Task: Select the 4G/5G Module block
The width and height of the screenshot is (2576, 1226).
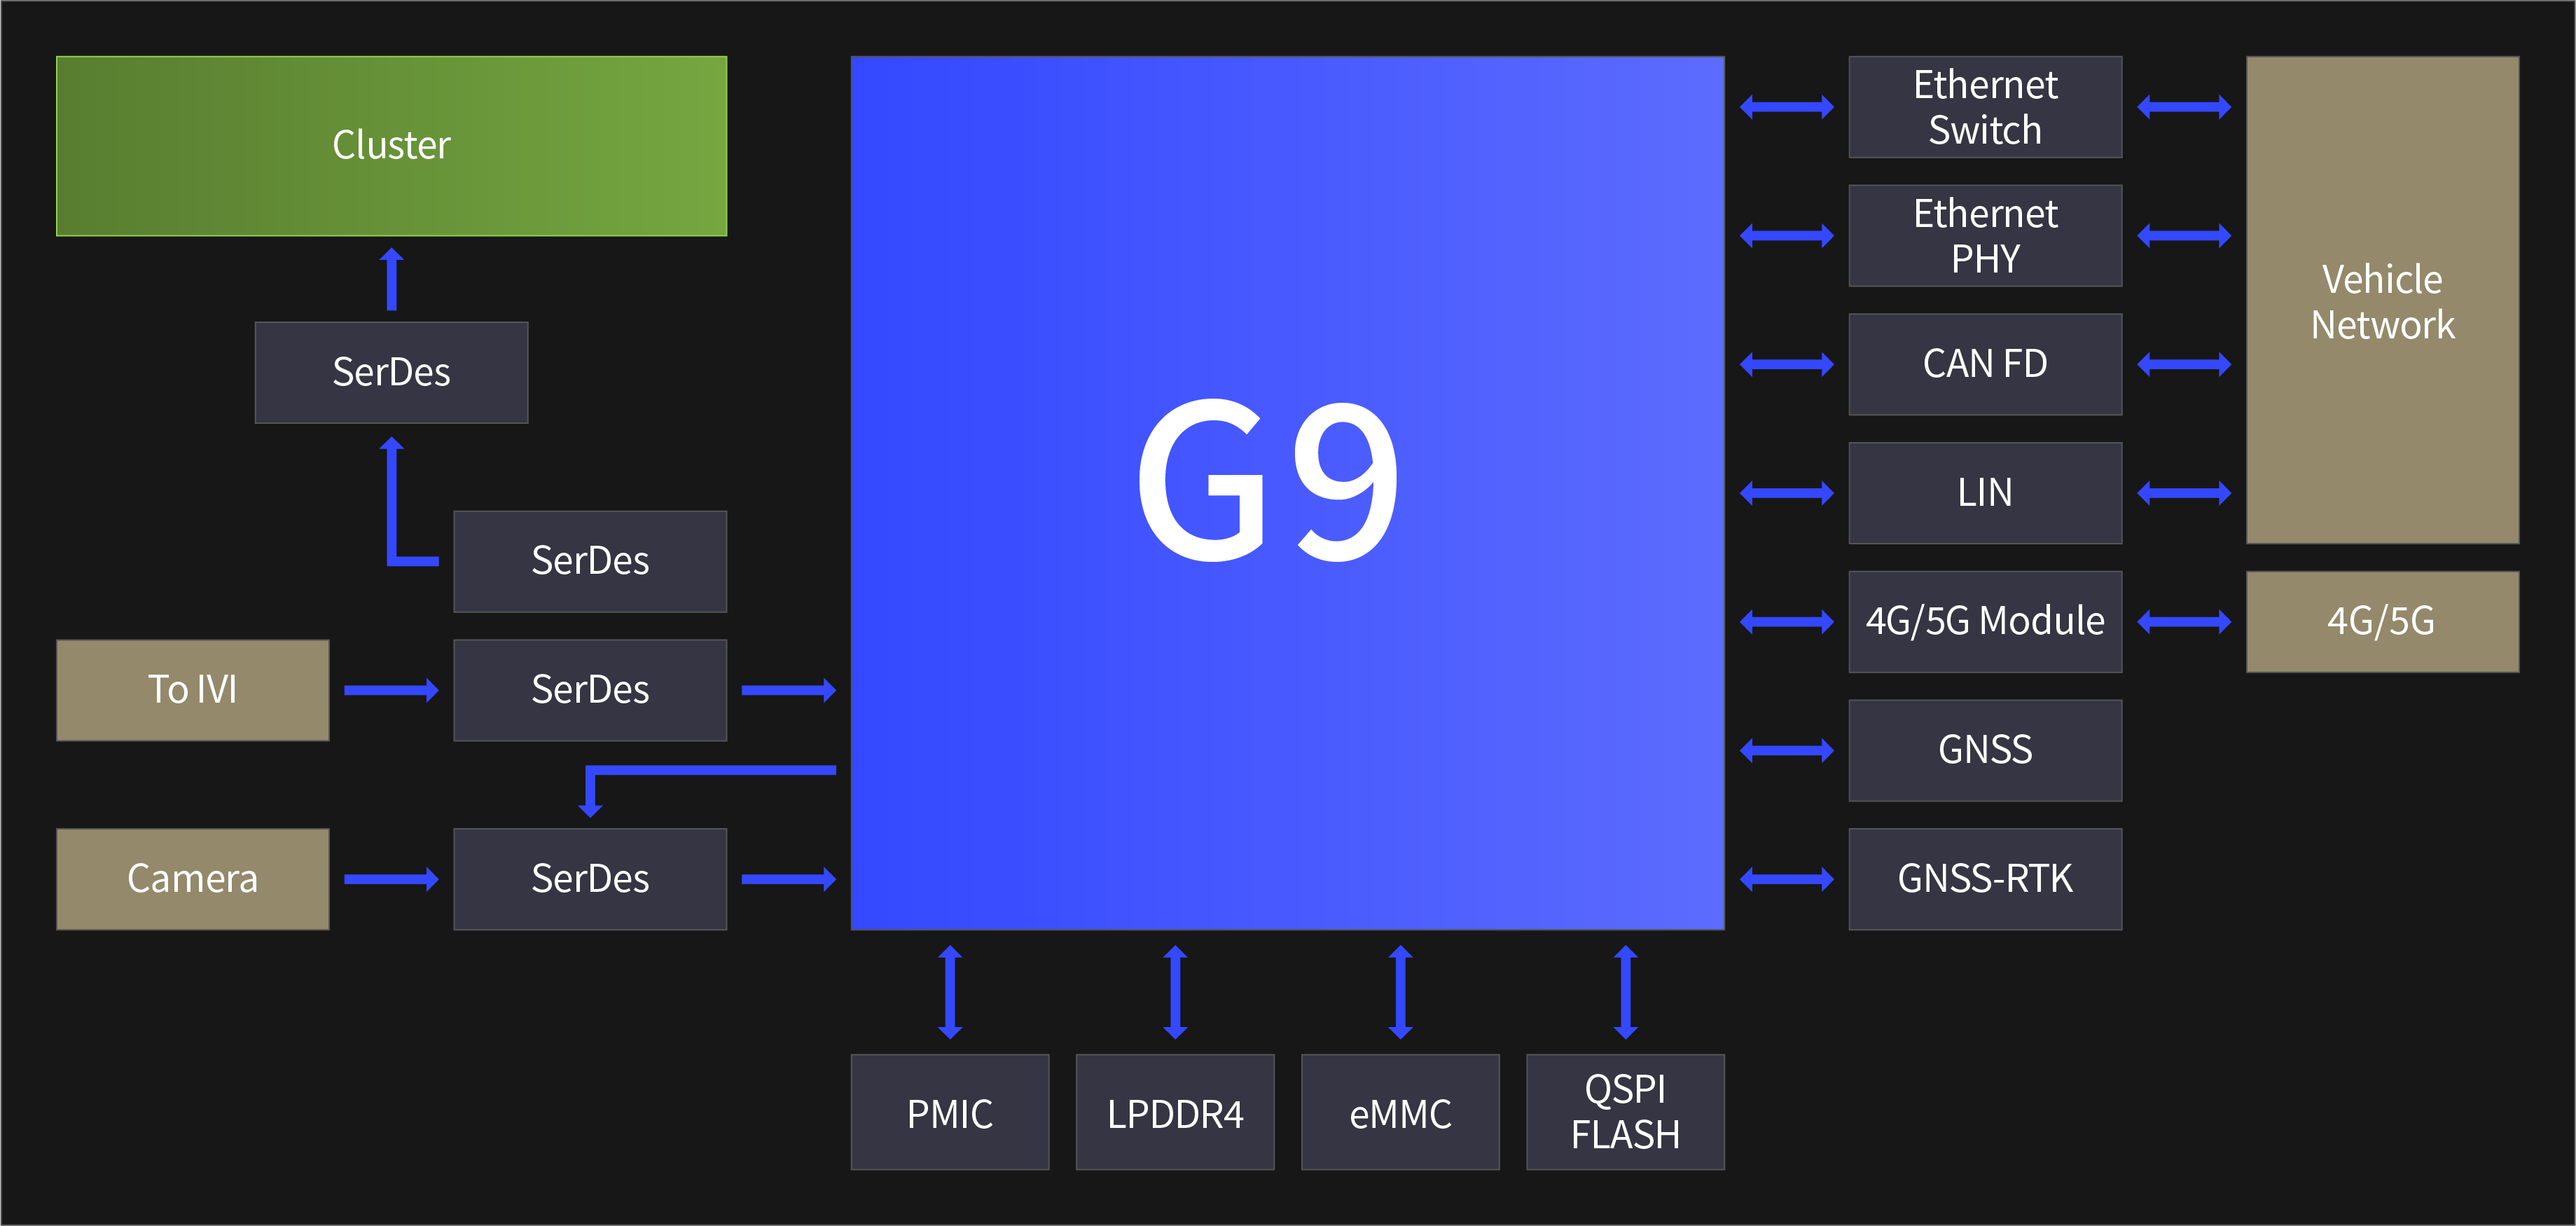Action: (1985, 621)
